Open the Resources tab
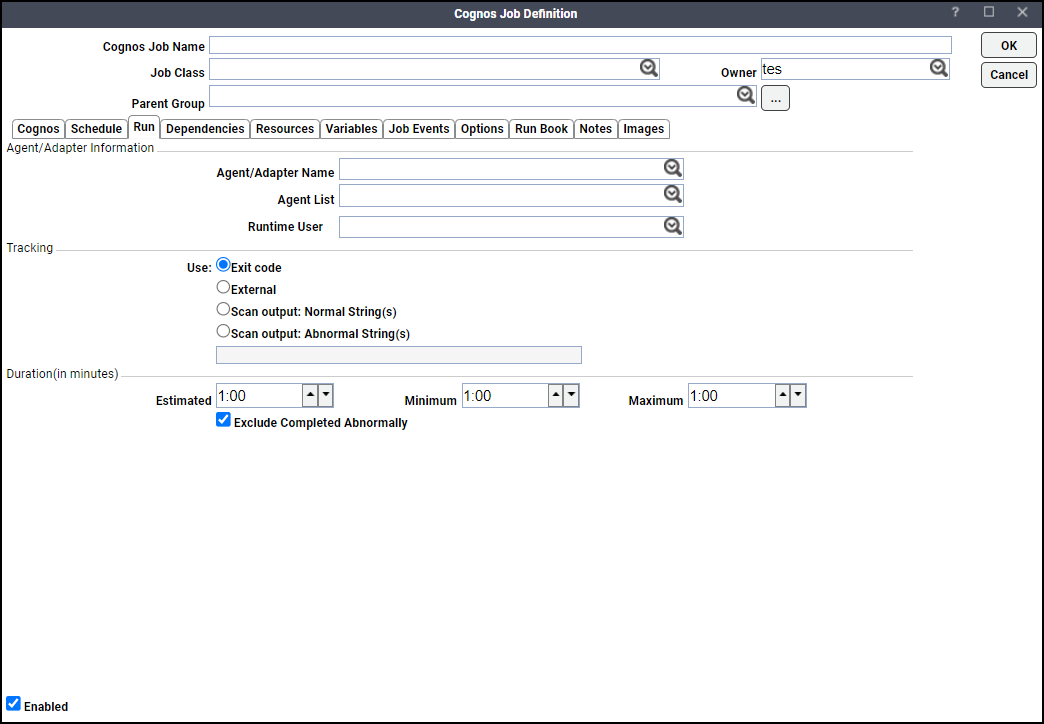 click(285, 129)
